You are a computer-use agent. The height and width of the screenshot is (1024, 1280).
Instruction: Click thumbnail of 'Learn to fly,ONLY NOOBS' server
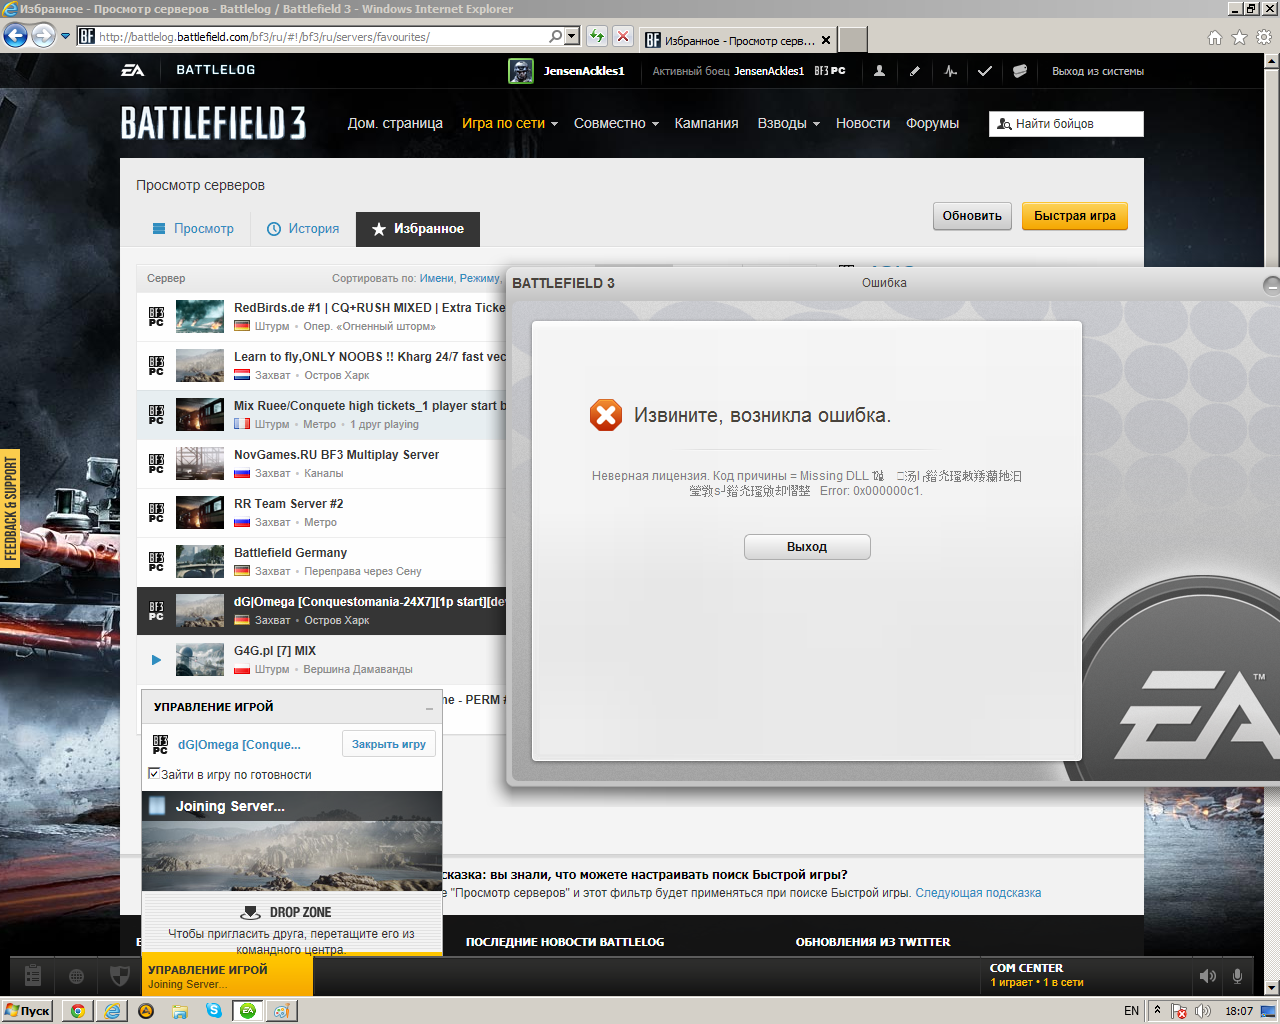coord(200,366)
